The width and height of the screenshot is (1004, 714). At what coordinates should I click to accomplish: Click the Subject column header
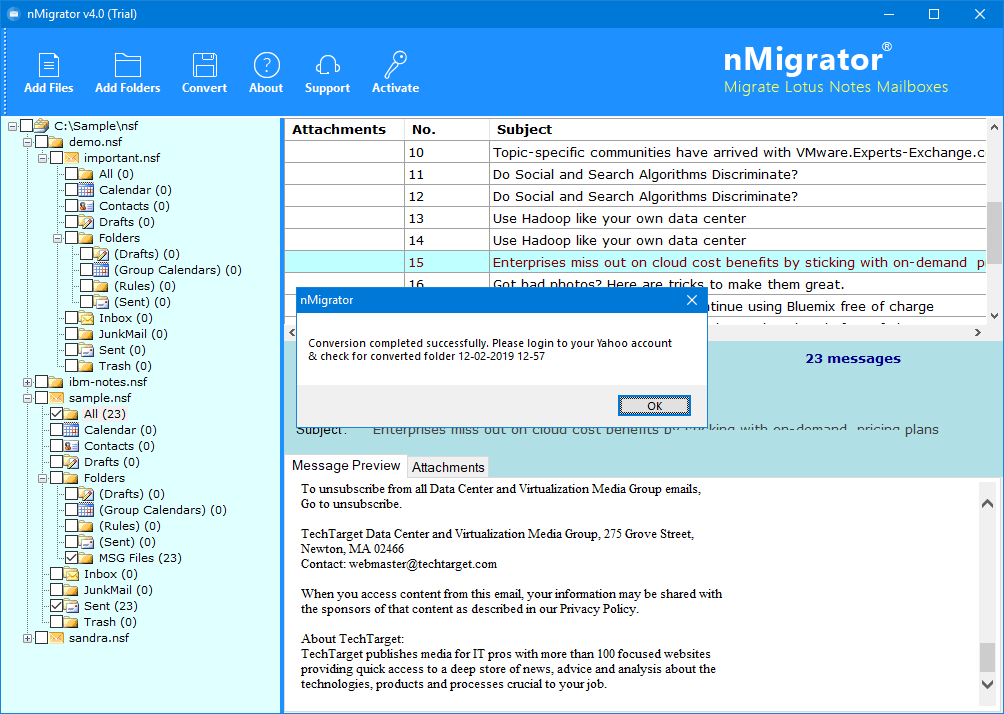[x=738, y=129]
